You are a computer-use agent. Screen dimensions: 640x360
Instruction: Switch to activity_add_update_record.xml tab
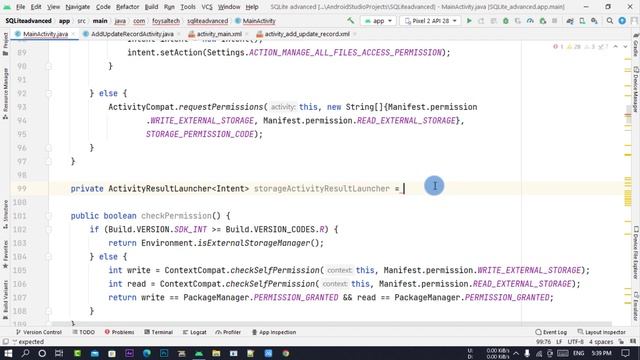click(x=307, y=34)
